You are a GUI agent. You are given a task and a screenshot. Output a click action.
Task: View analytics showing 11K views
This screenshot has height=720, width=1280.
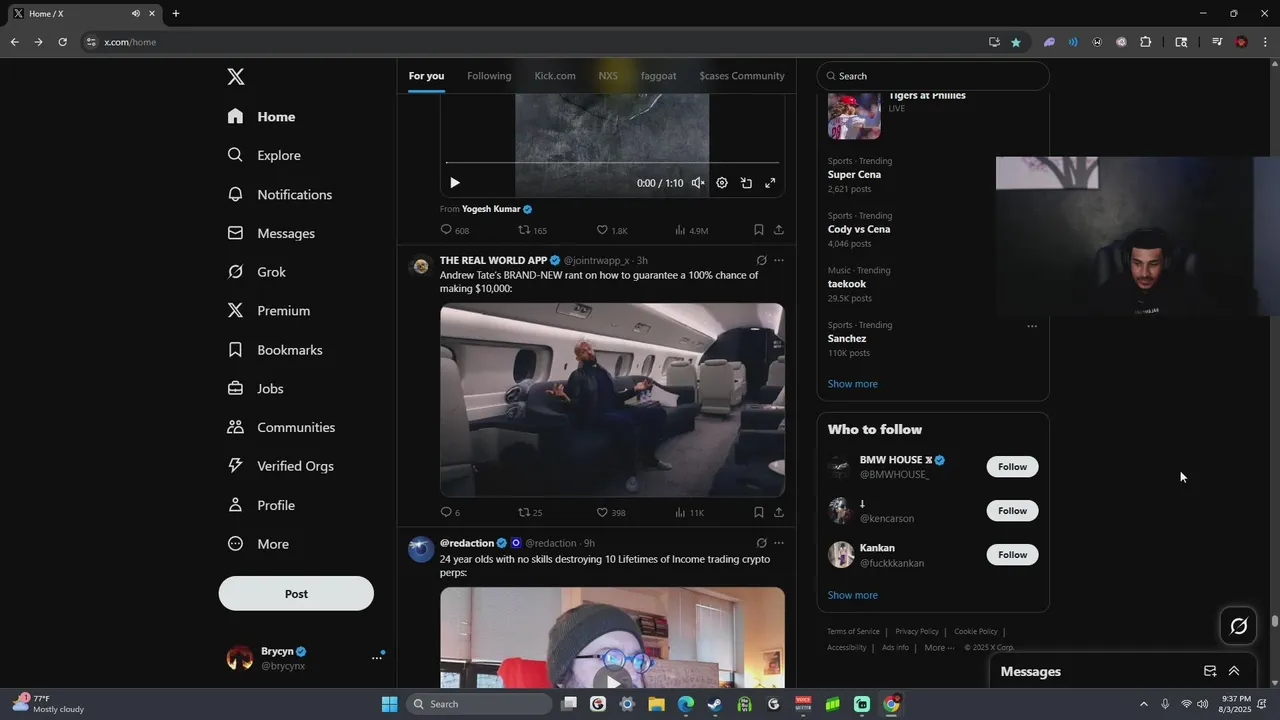click(689, 512)
